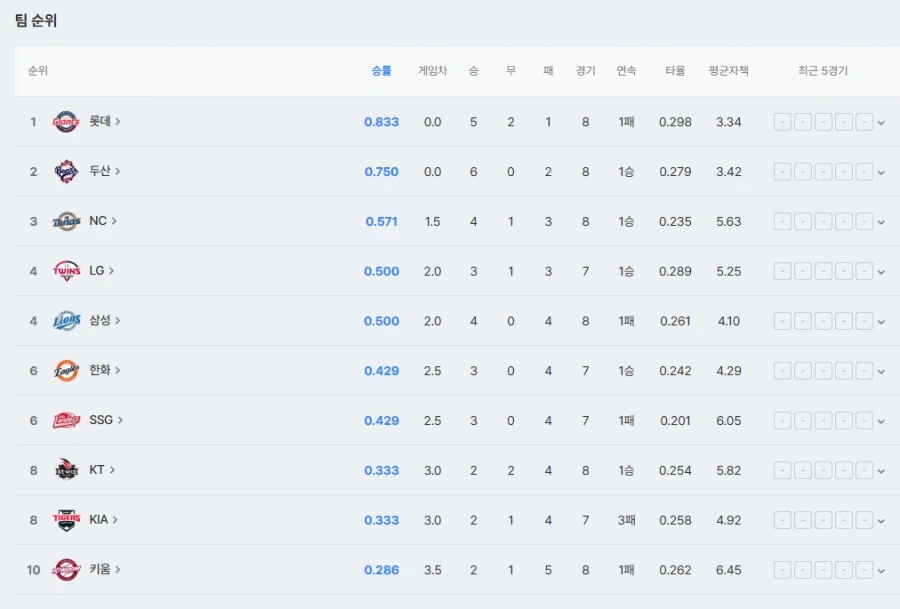This screenshot has height=609, width=900.
Task: Click the KT Wiz team logo
Action: click(x=66, y=470)
